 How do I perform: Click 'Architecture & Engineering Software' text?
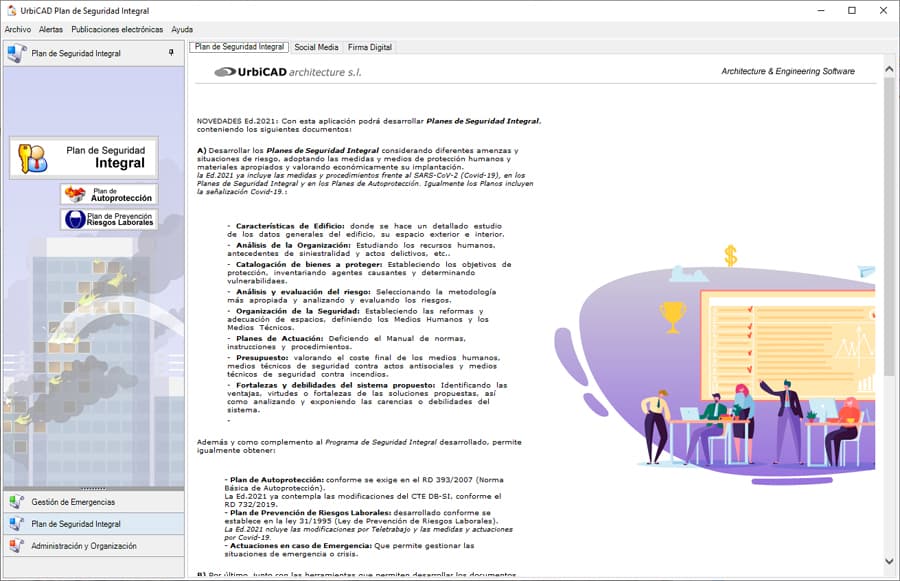[x=788, y=71]
